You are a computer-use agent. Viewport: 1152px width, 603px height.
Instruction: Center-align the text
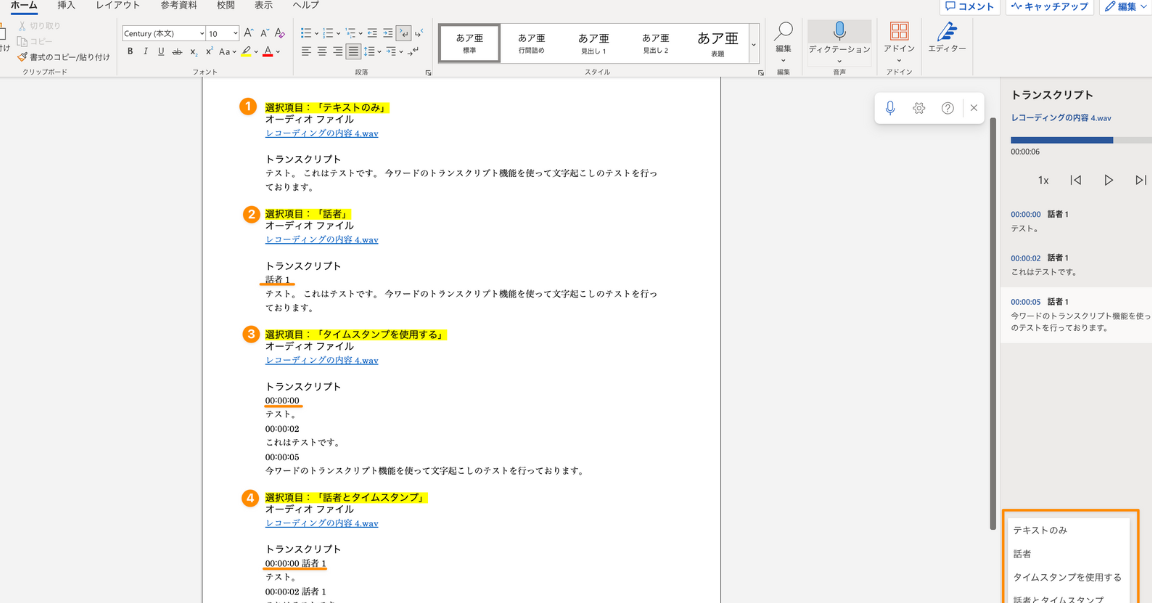click(x=322, y=51)
